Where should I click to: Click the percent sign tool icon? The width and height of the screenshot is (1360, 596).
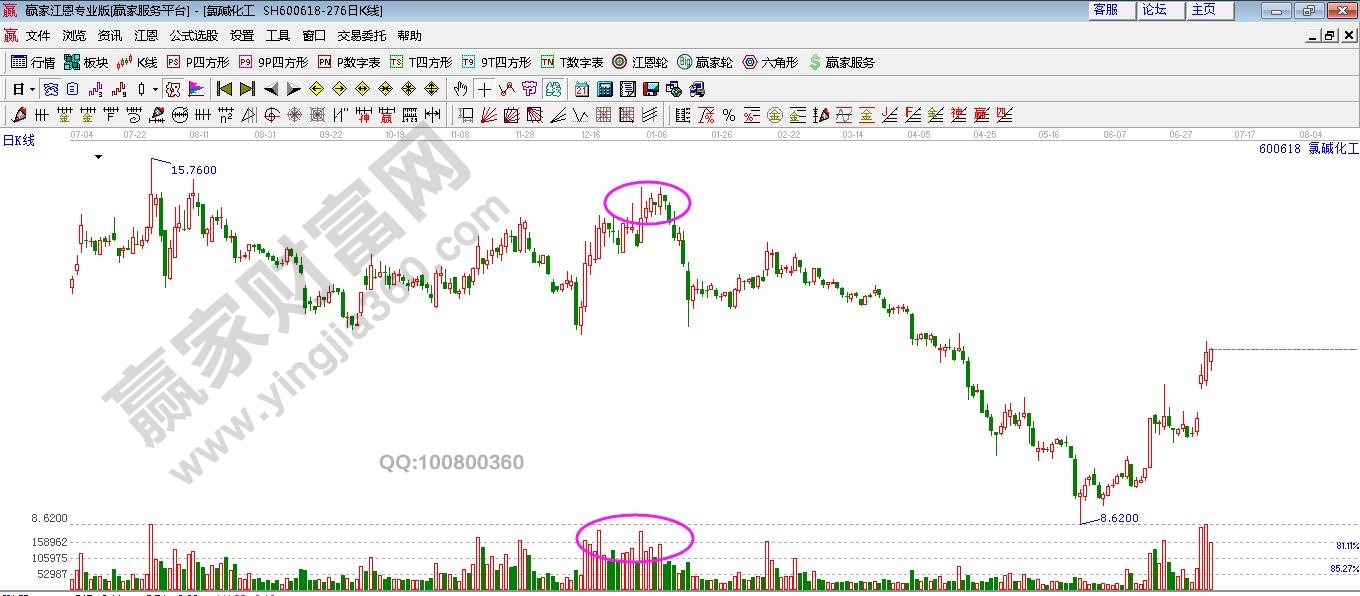[x=729, y=115]
